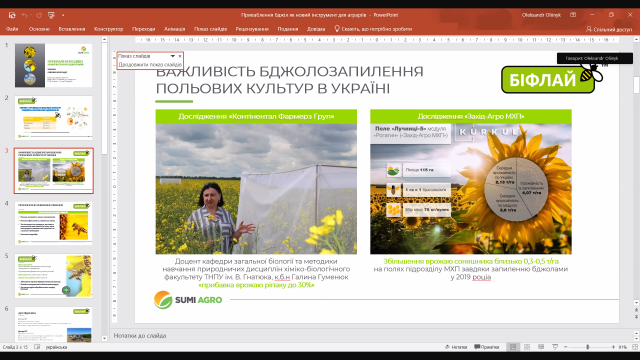Switch to the Основне ribbon tab
Screen dimensions: 640x360
tap(39, 29)
